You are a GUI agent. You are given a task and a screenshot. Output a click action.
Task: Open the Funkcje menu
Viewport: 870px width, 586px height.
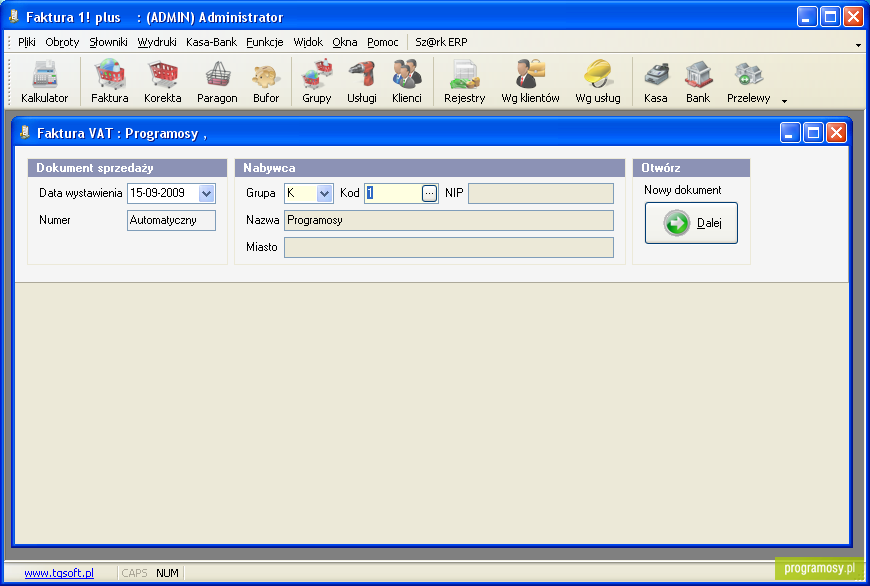(x=265, y=42)
